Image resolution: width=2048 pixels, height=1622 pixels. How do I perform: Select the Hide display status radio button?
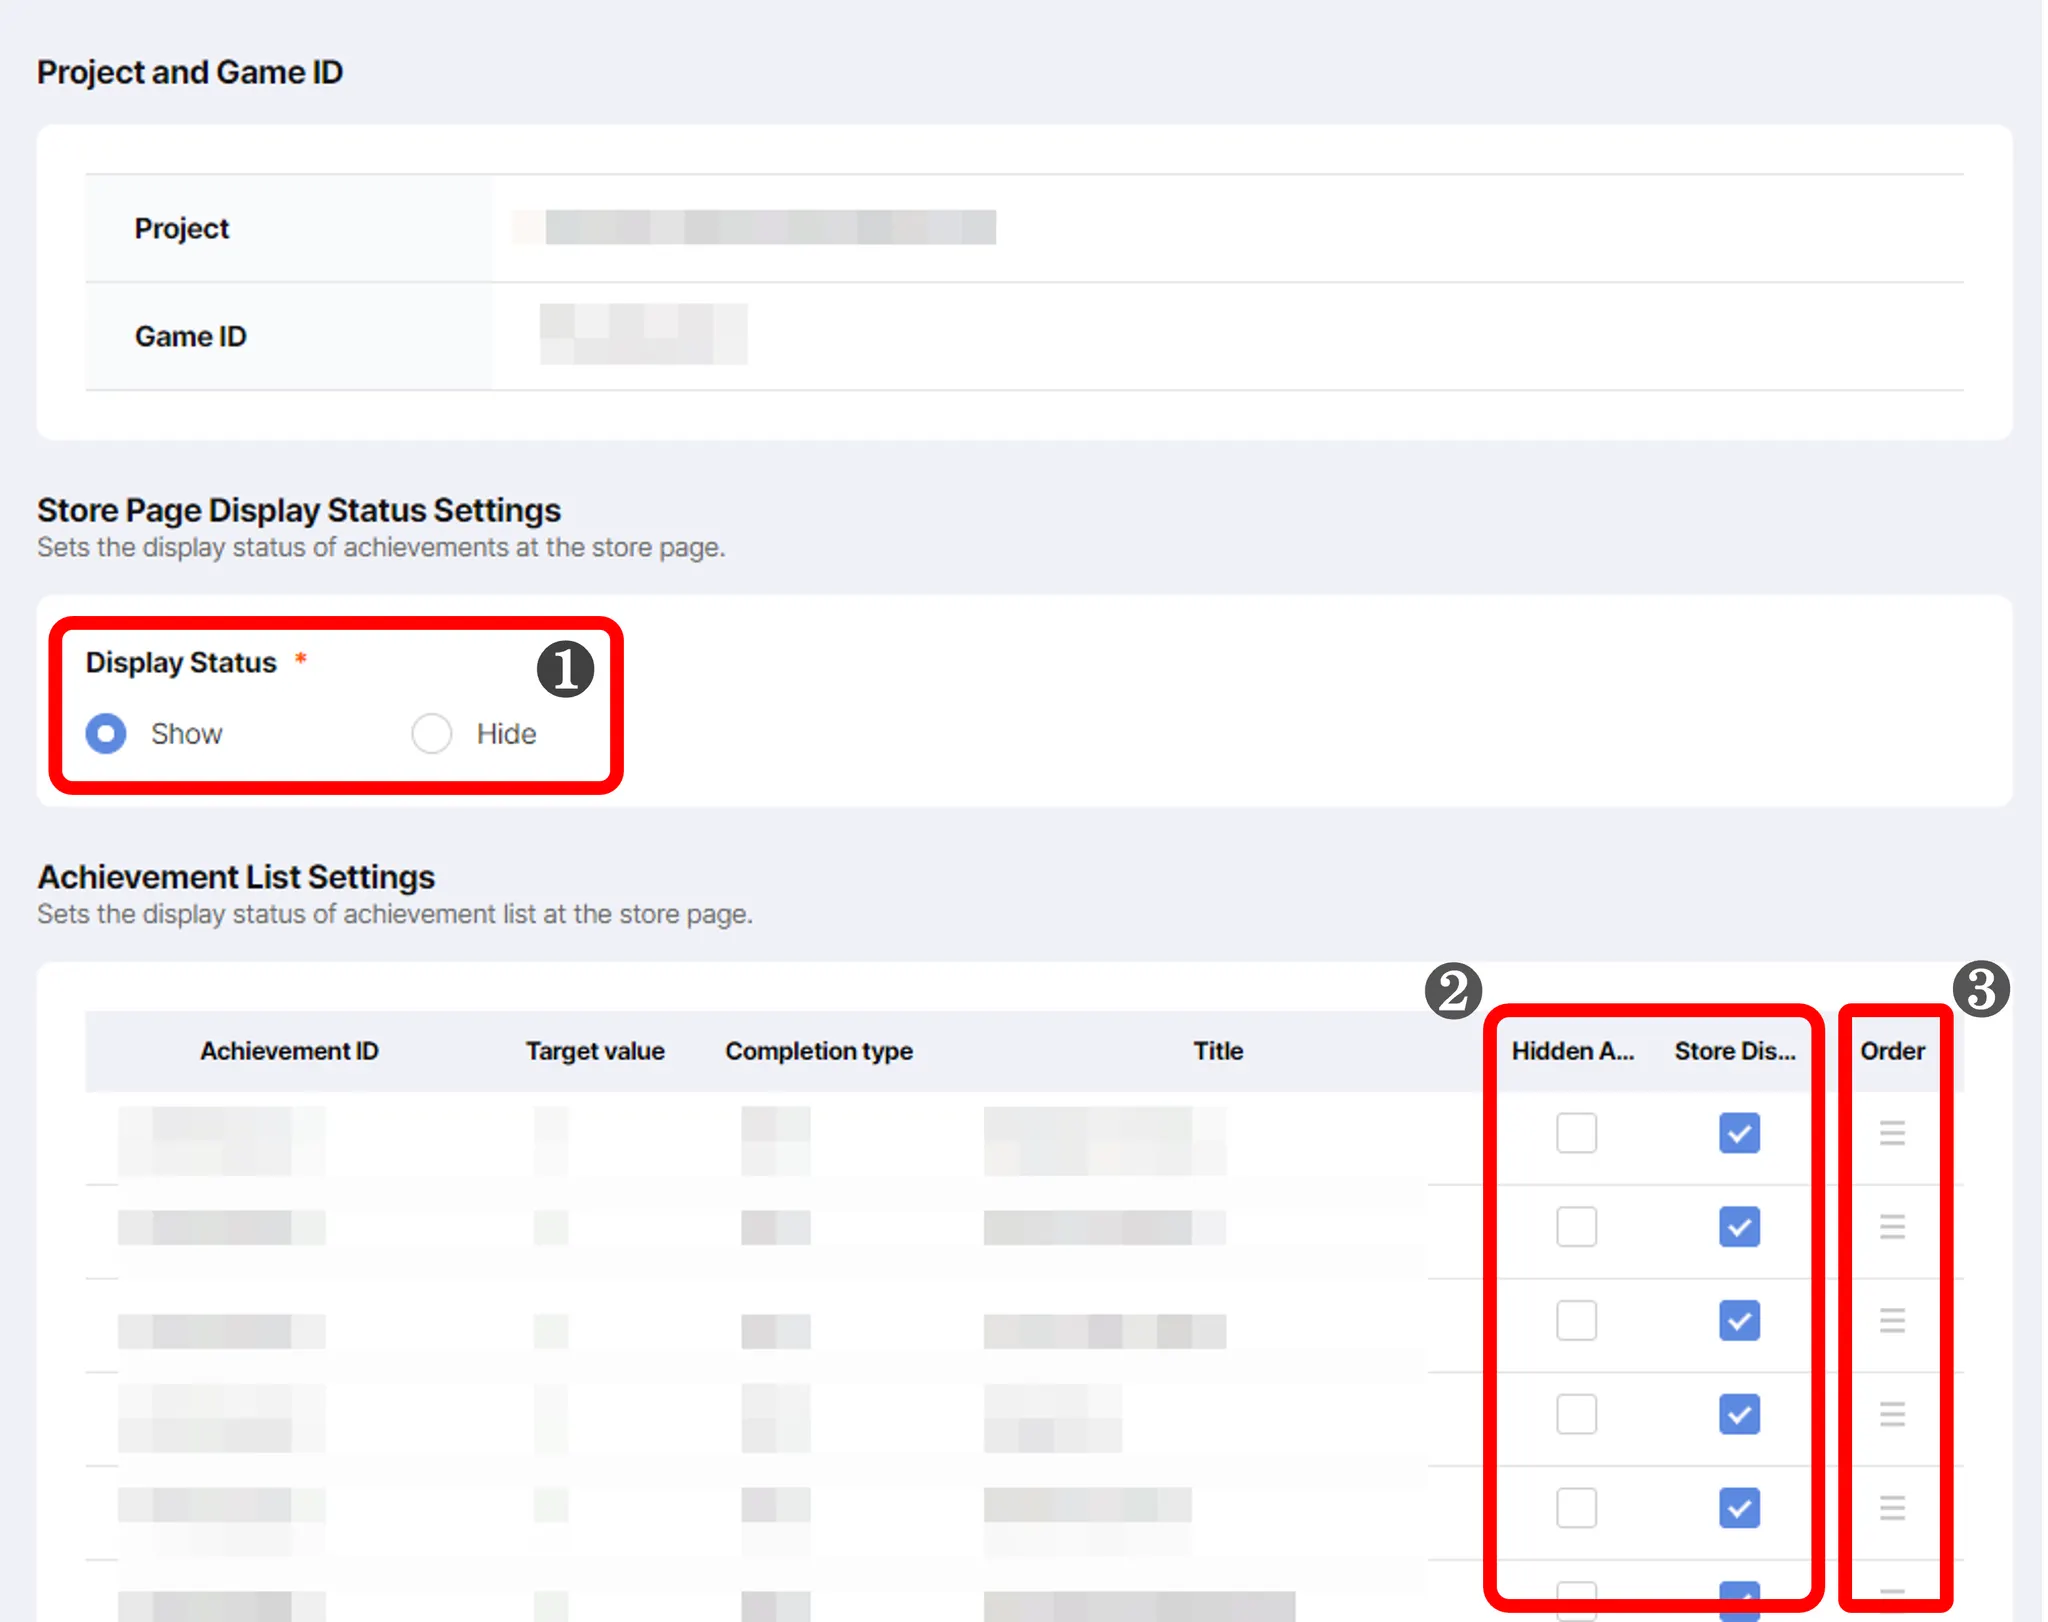click(x=432, y=733)
